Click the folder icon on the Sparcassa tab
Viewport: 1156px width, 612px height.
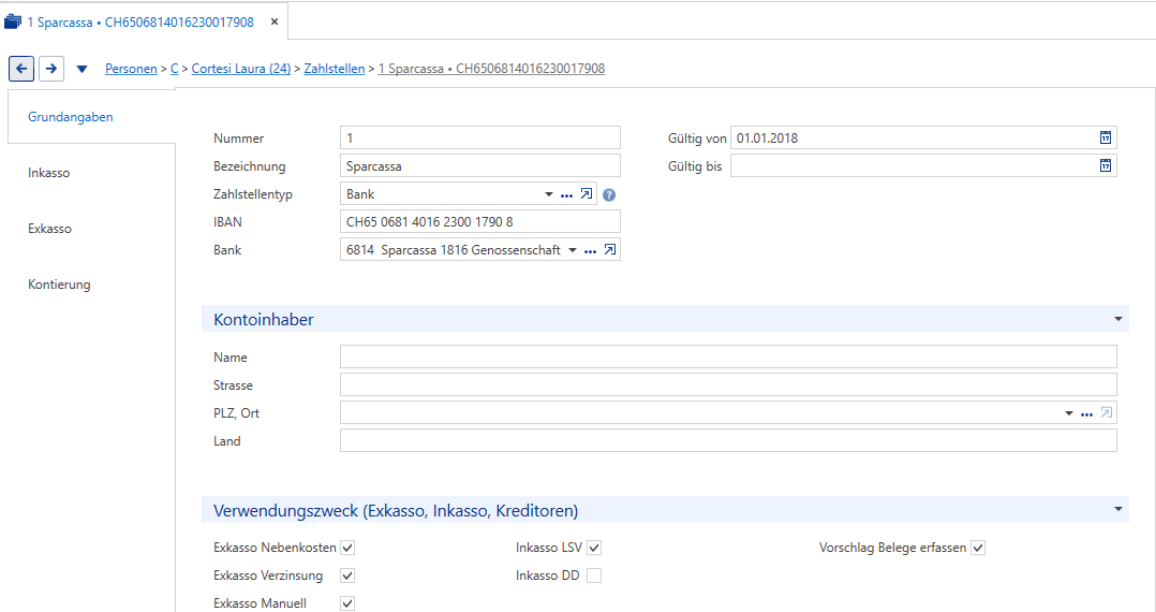point(13,21)
